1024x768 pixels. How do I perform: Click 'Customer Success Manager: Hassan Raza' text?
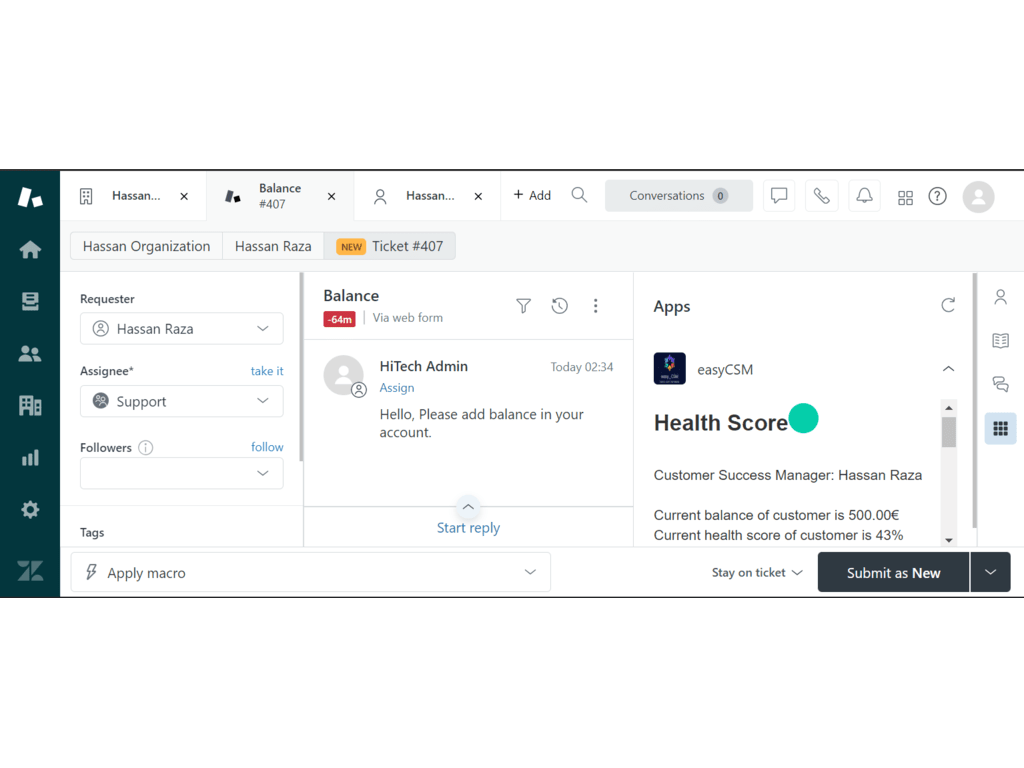[788, 475]
